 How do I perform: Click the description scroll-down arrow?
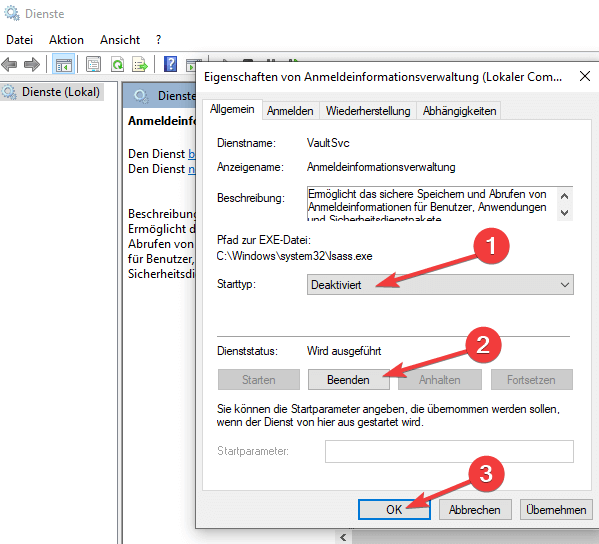[x=564, y=212]
